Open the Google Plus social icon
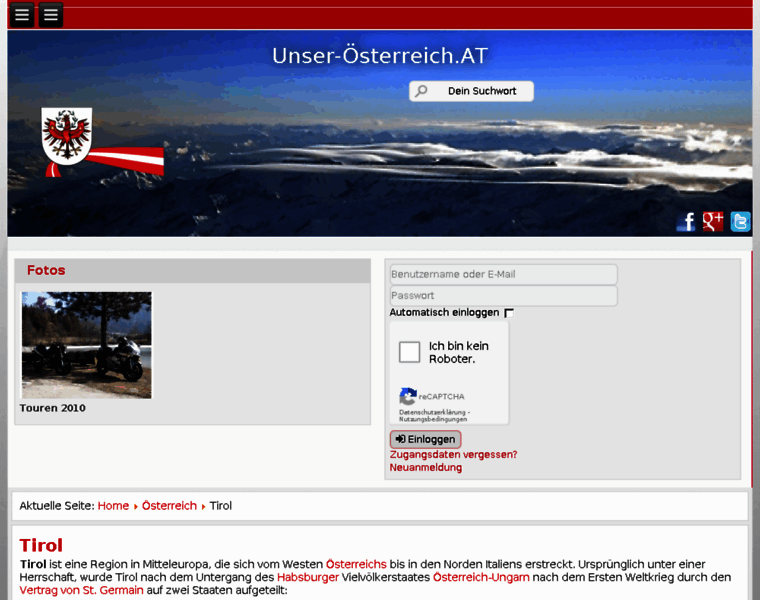Viewport: 760px width, 600px height. coord(713,222)
